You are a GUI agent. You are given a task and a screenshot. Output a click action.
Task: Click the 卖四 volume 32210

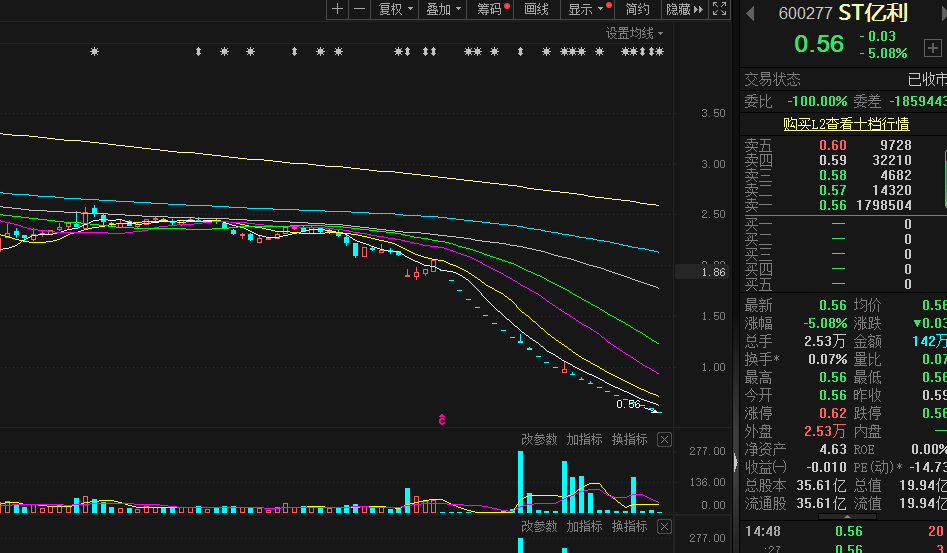(891, 161)
